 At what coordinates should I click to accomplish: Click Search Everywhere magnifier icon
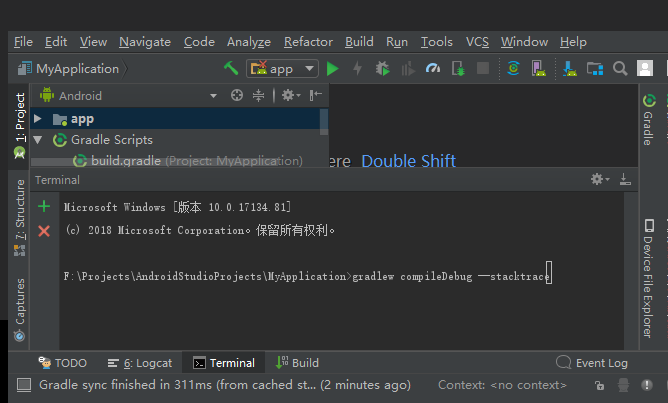pos(620,68)
